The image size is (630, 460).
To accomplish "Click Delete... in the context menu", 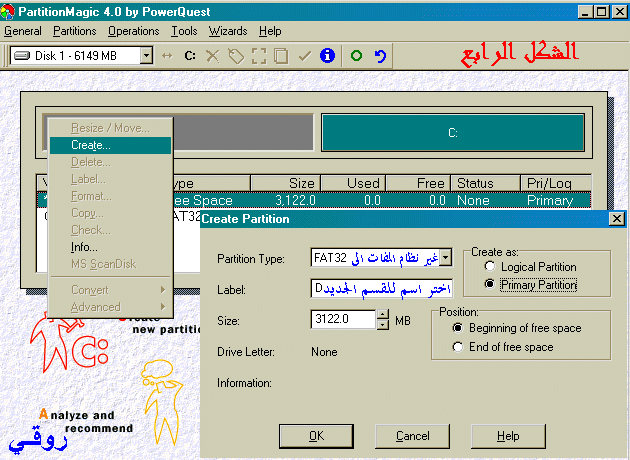I will (110, 162).
